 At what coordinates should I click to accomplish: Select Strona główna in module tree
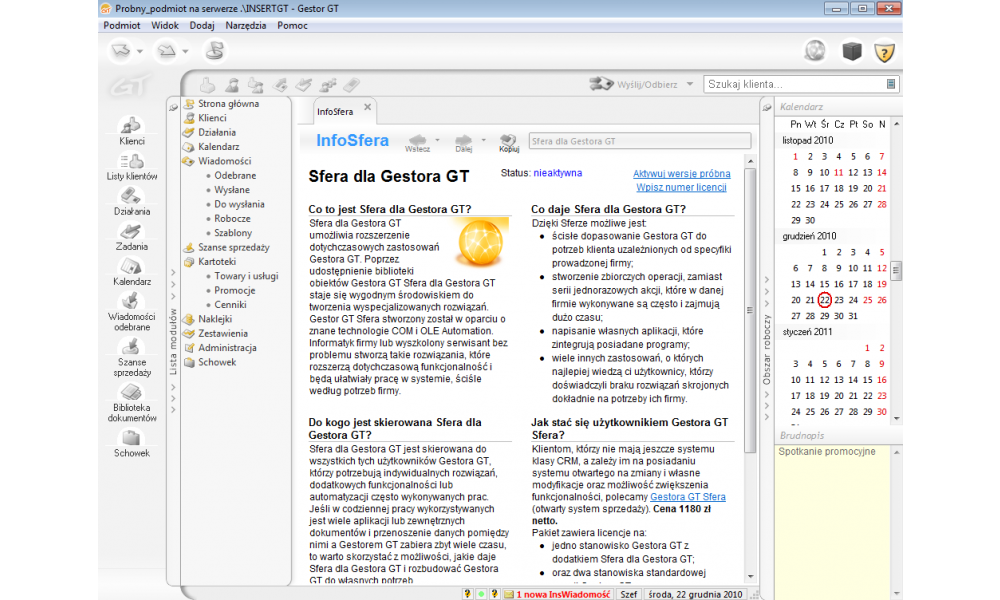pos(228,103)
